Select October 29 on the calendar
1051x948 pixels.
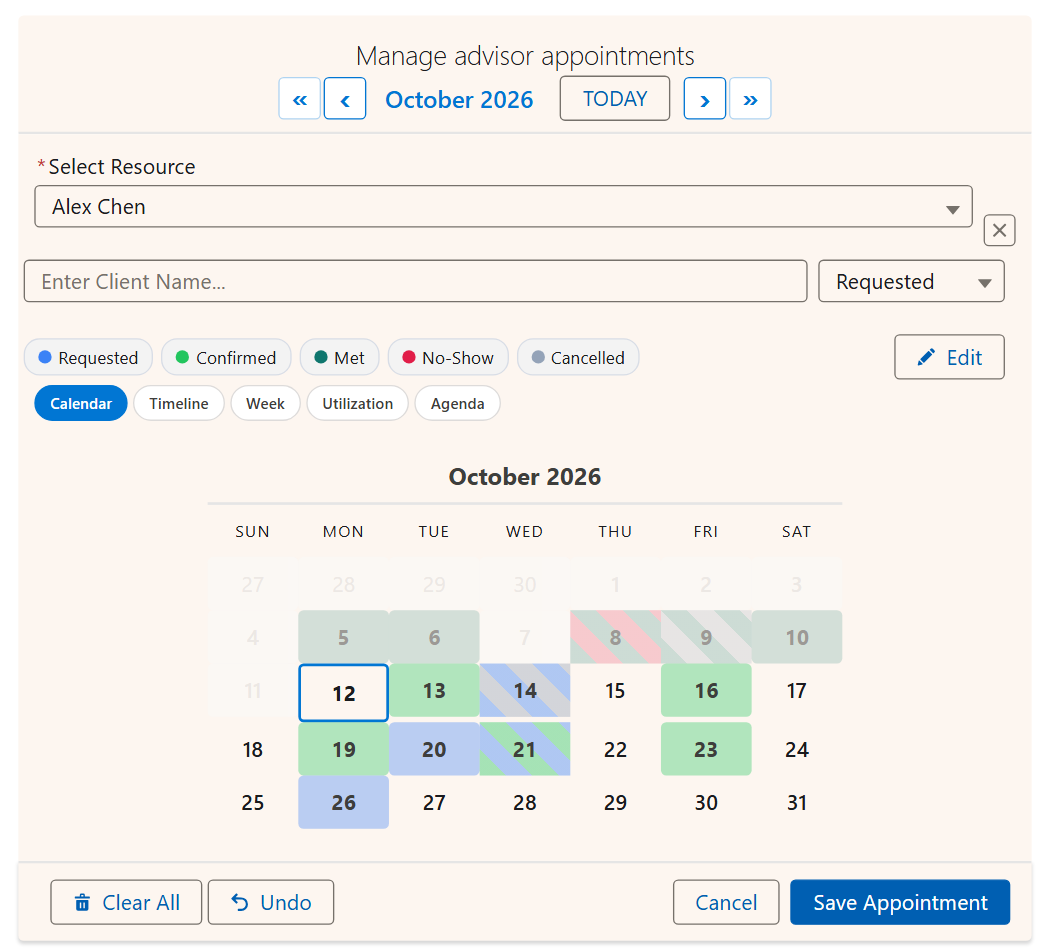[x=615, y=802]
